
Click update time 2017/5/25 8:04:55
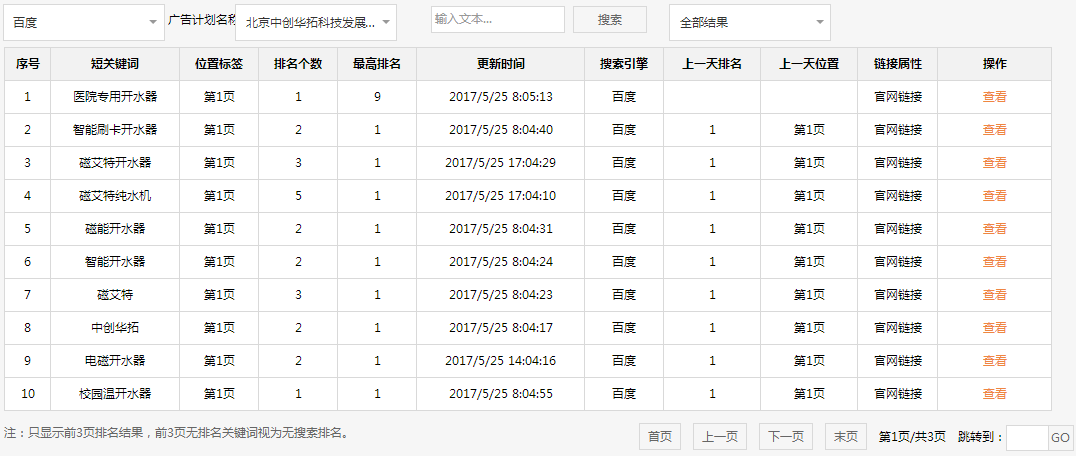pyautogui.click(x=500, y=394)
